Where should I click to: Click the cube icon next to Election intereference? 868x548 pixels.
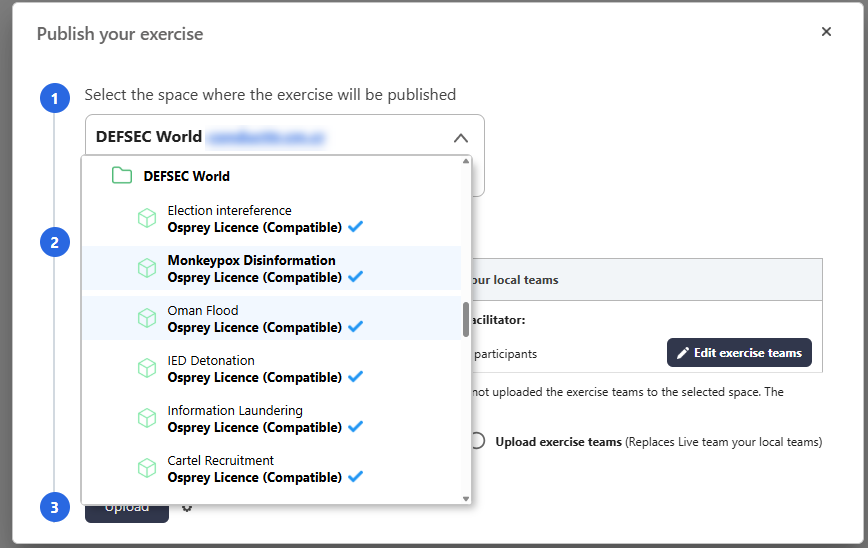(x=147, y=219)
